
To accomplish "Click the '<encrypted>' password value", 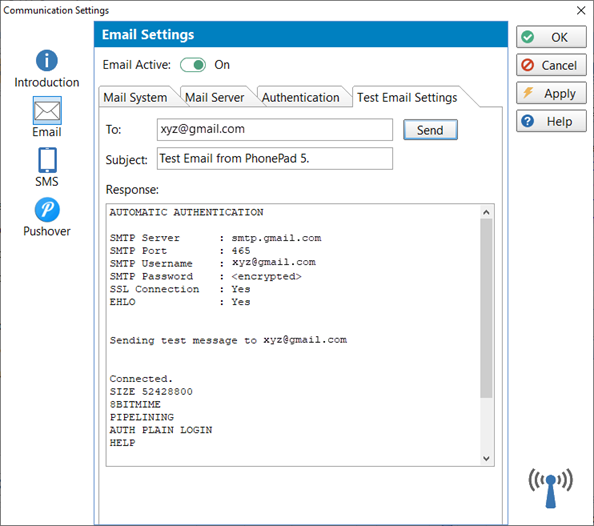I will (x=266, y=276).
